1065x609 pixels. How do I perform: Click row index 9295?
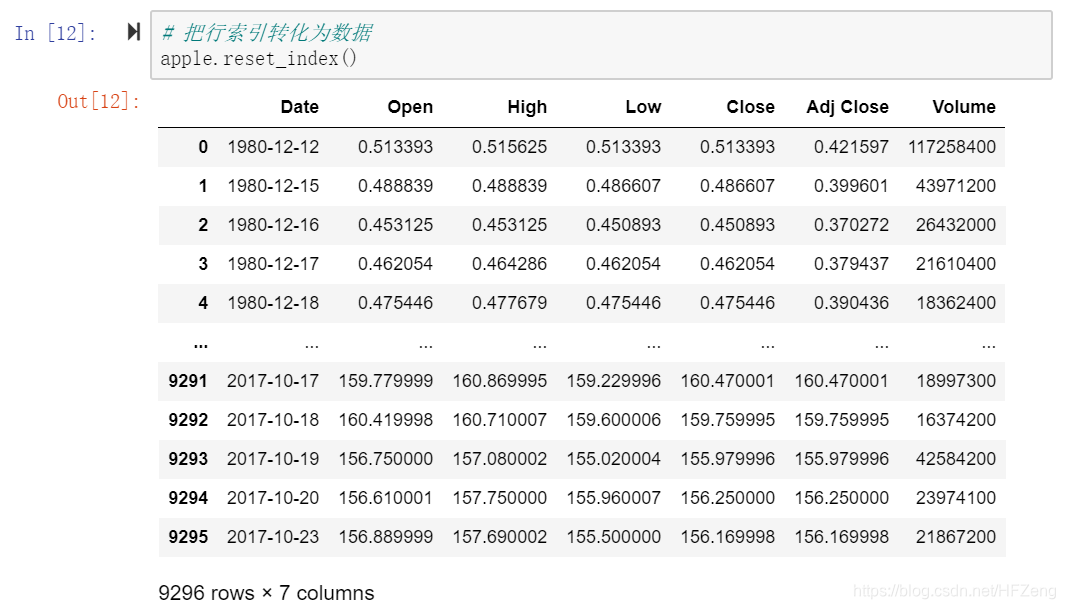click(x=188, y=536)
